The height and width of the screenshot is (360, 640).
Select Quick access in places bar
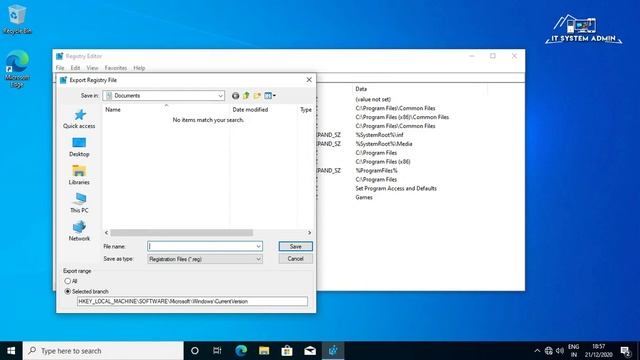point(79,119)
